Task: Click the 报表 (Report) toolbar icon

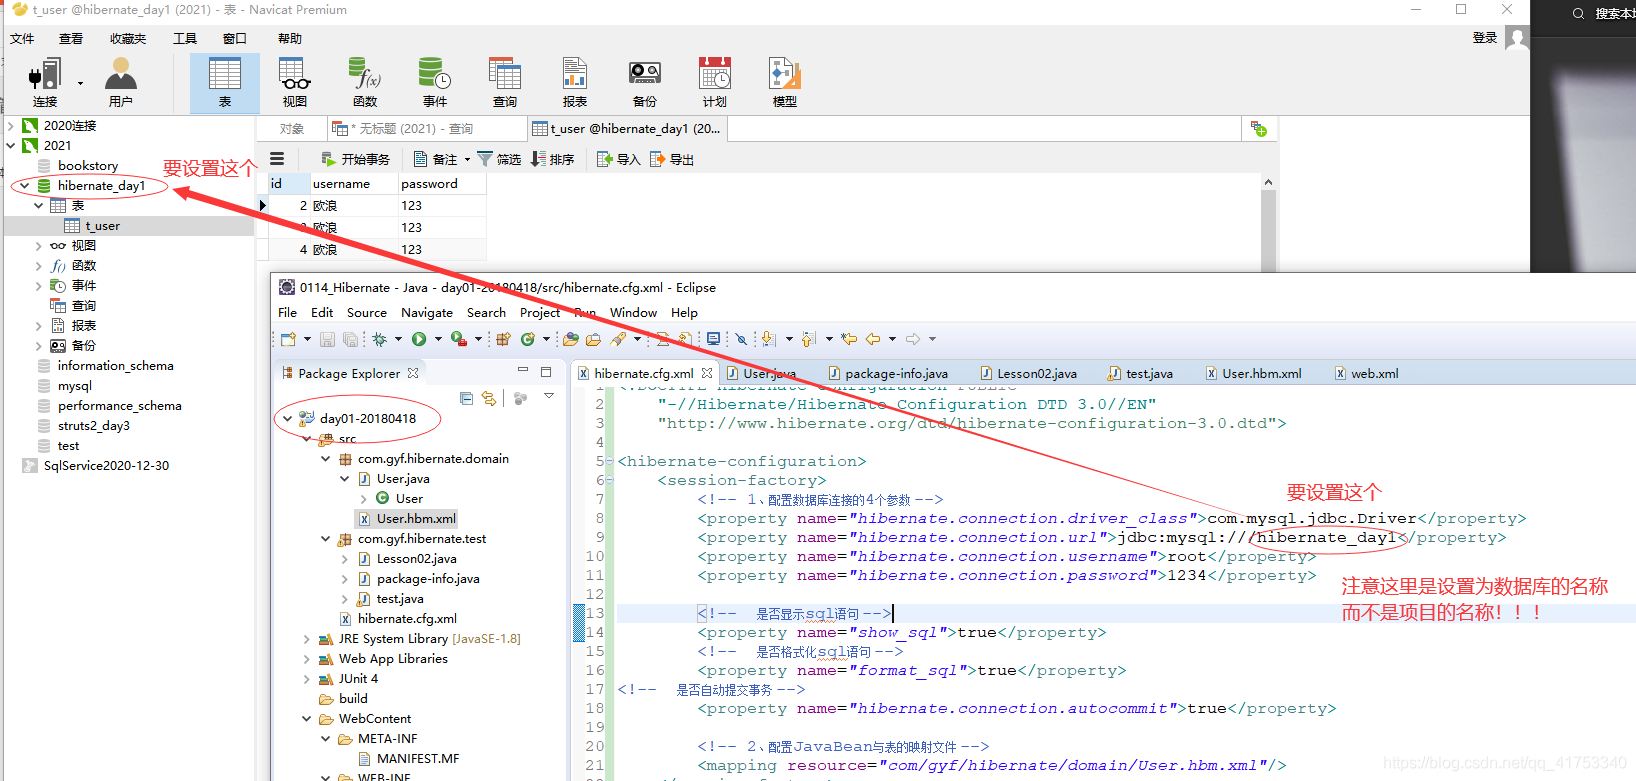Action: (x=574, y=83)
